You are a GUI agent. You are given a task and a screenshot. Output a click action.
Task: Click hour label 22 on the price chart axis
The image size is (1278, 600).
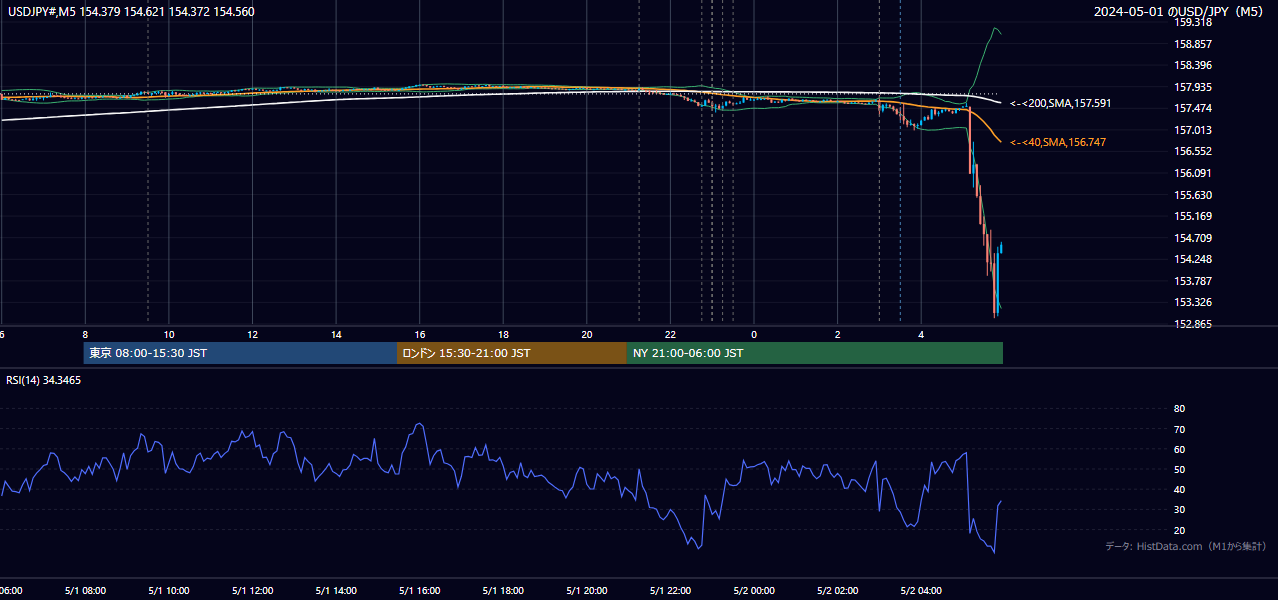coord(671,335)
